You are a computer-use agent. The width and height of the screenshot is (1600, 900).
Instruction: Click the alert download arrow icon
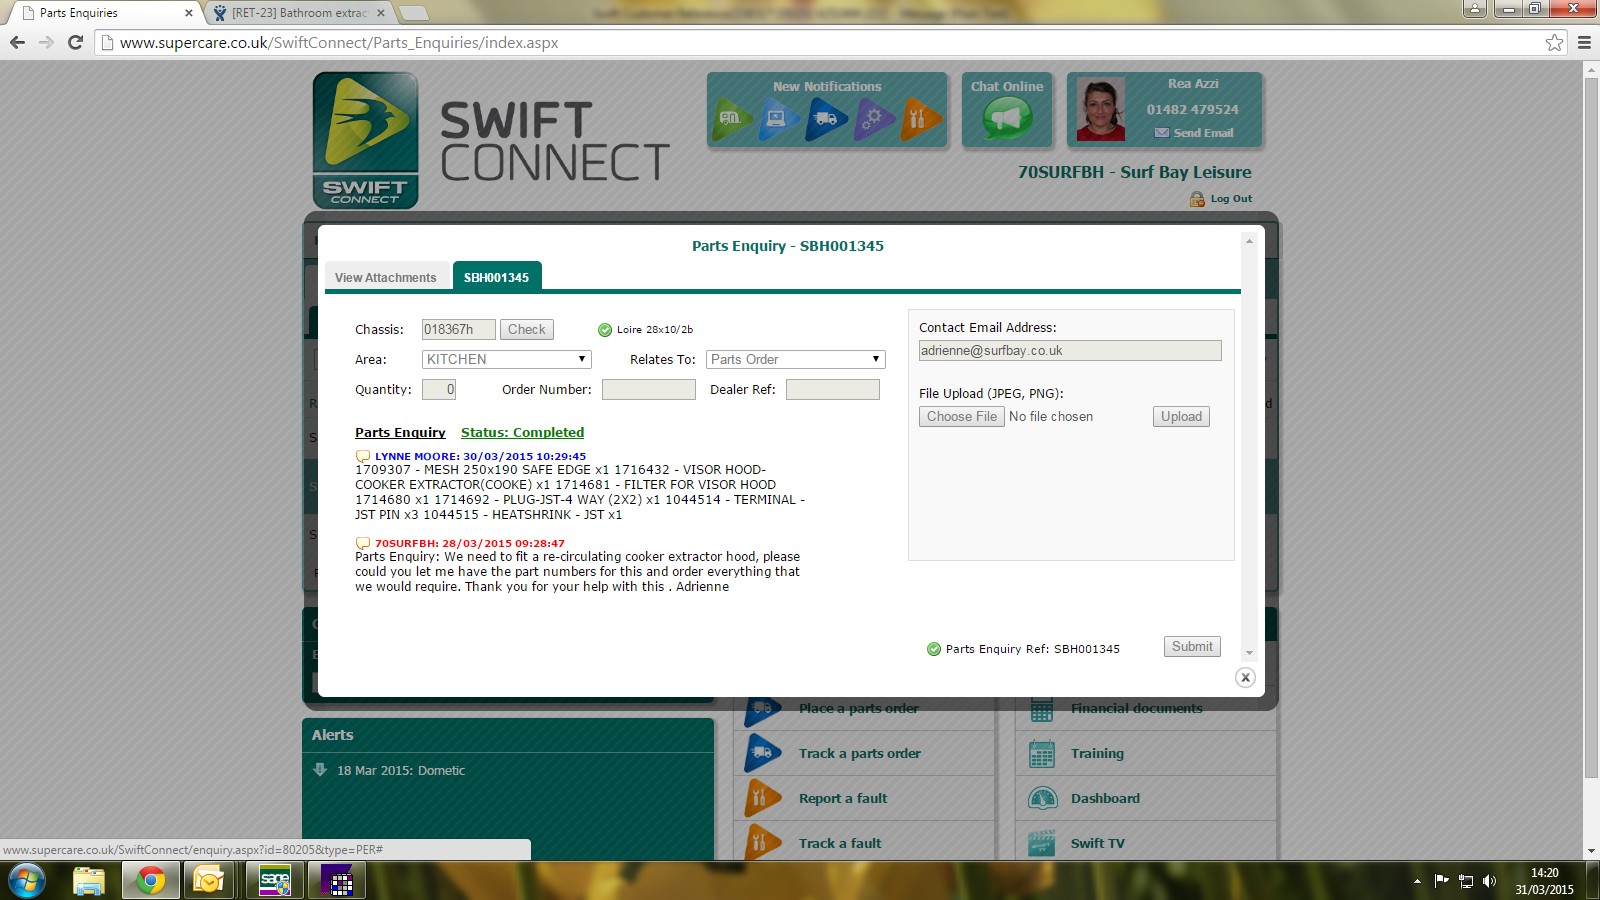(320, 770)
